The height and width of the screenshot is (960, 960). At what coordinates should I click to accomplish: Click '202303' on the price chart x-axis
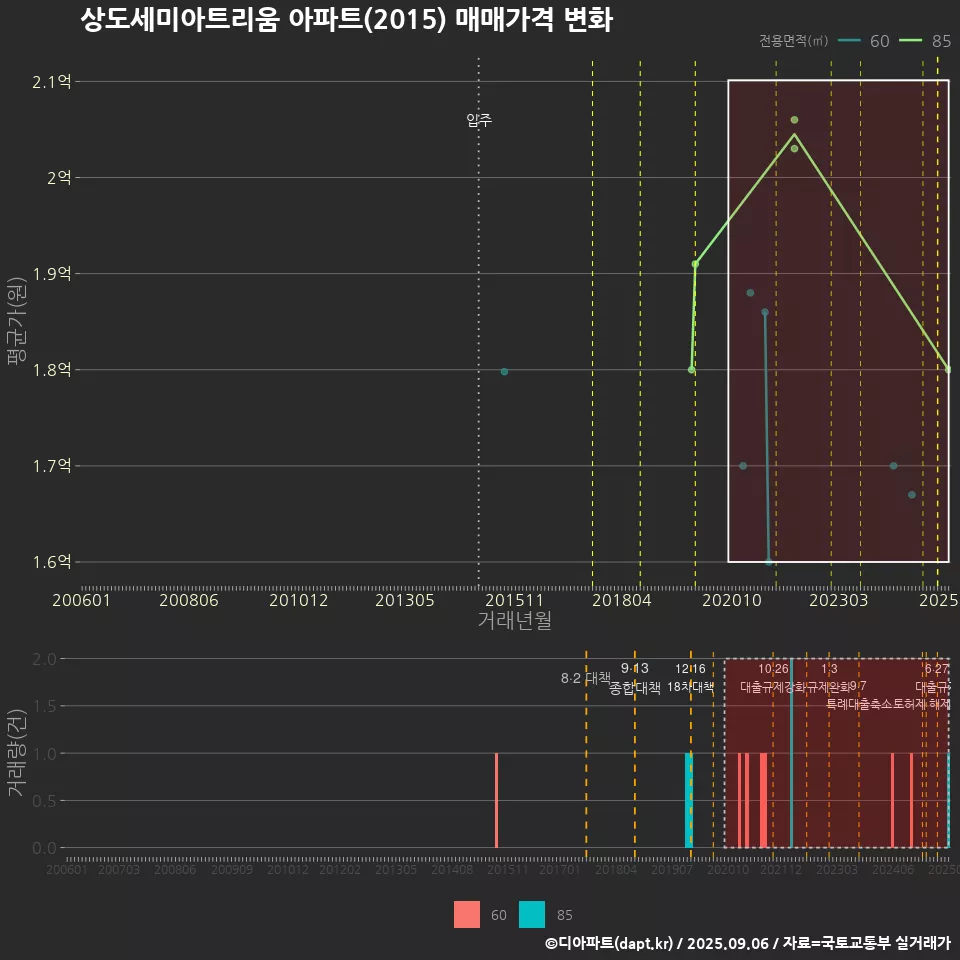[838, 600]
